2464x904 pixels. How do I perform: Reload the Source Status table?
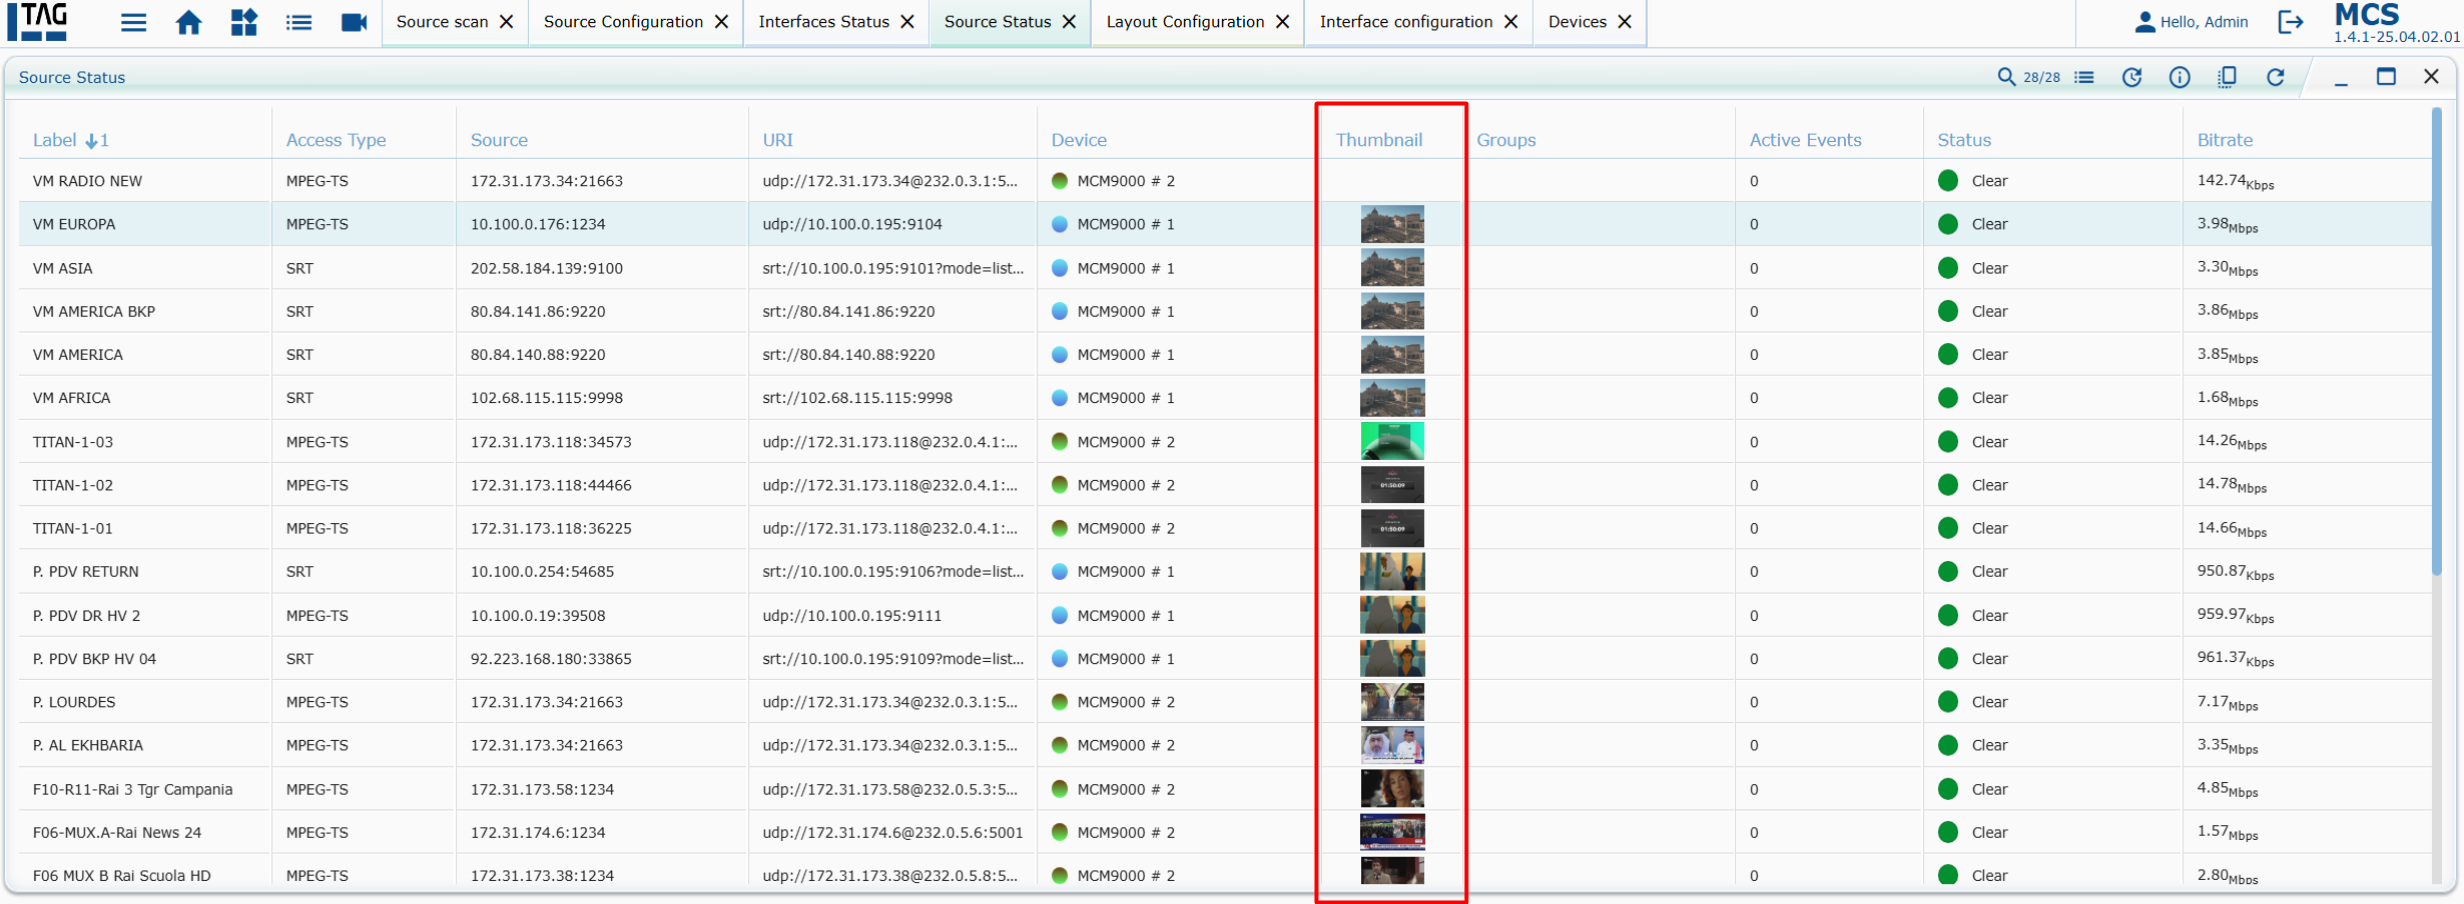[x=2275, y=77]
